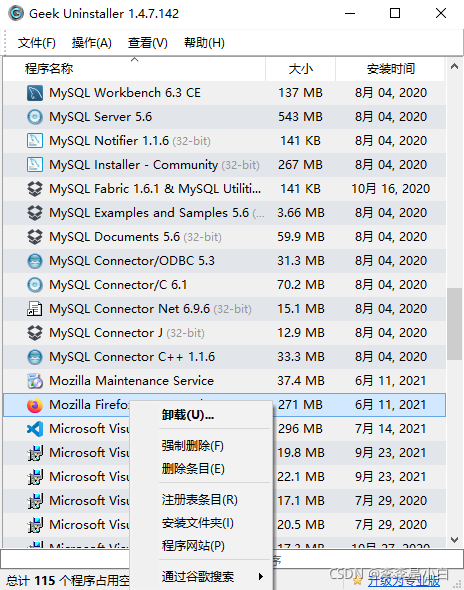The width and height of the screenshot is (464, 590).
Task: Expand the 通过谷歌搜索 submenu arrow
Action: click(261, 577)
